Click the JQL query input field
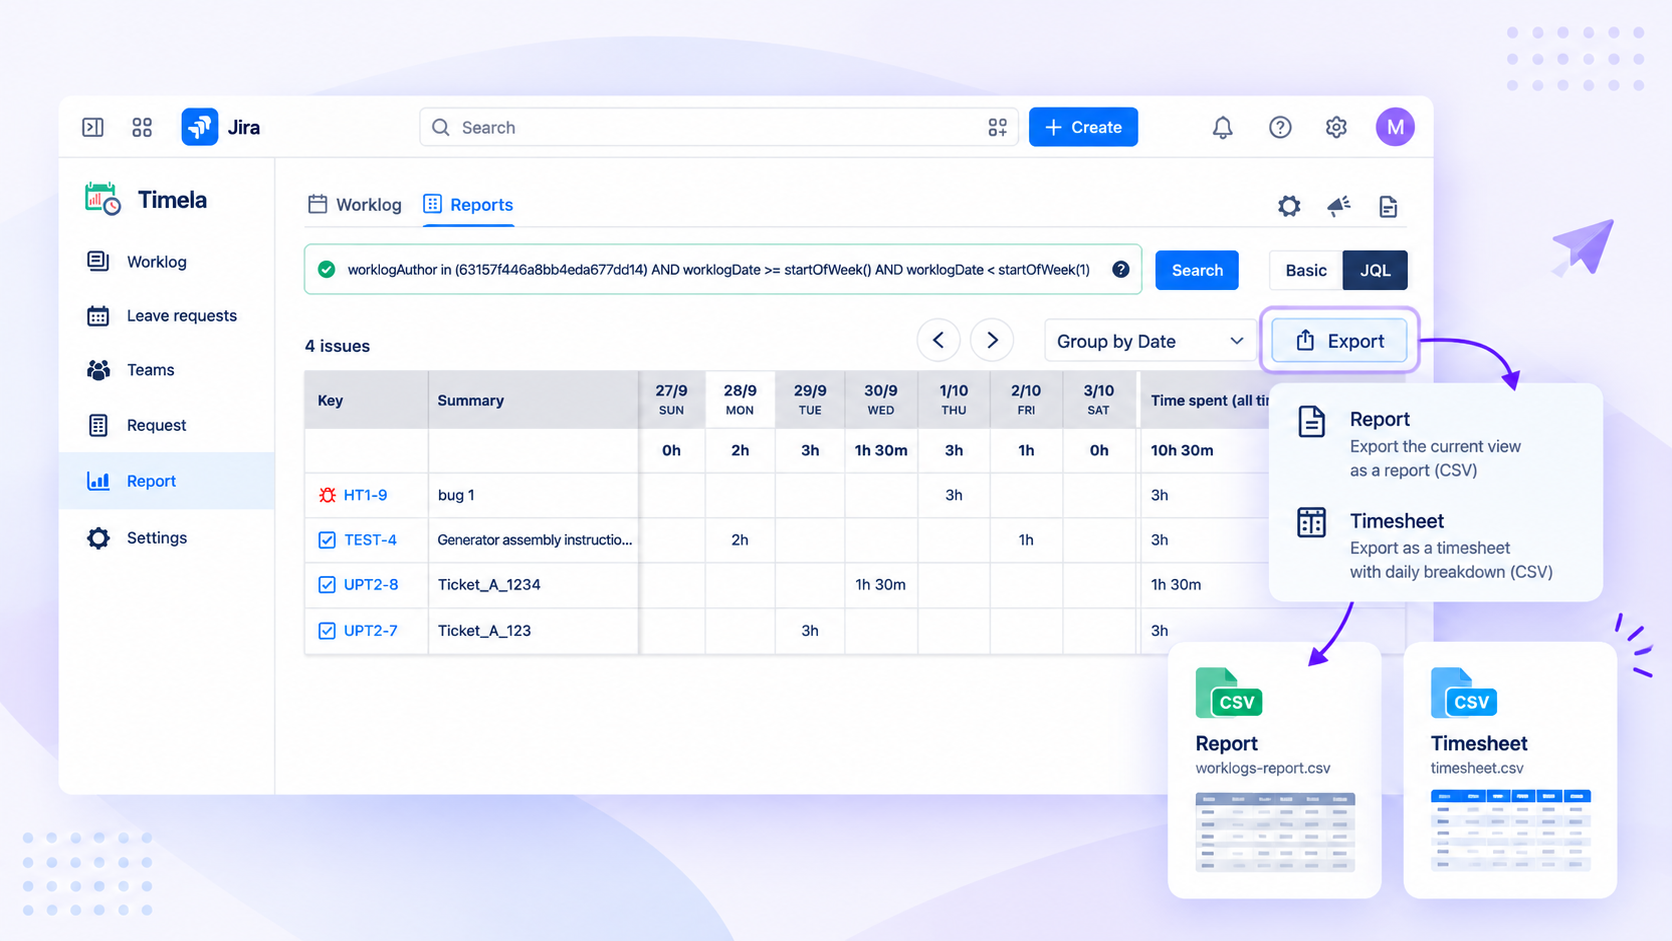The image size is (1672, 941). click(722, 269)
